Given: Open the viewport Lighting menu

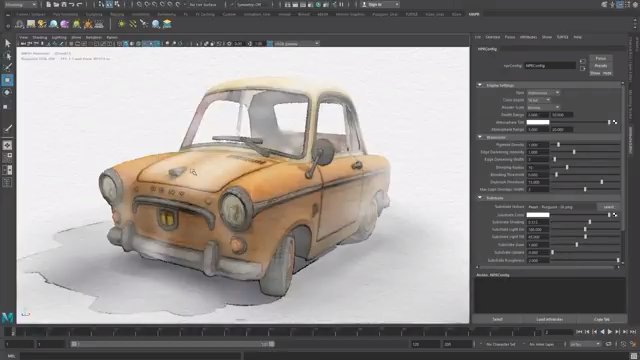Looking at the screenshot, I should (x=59, y=37).
